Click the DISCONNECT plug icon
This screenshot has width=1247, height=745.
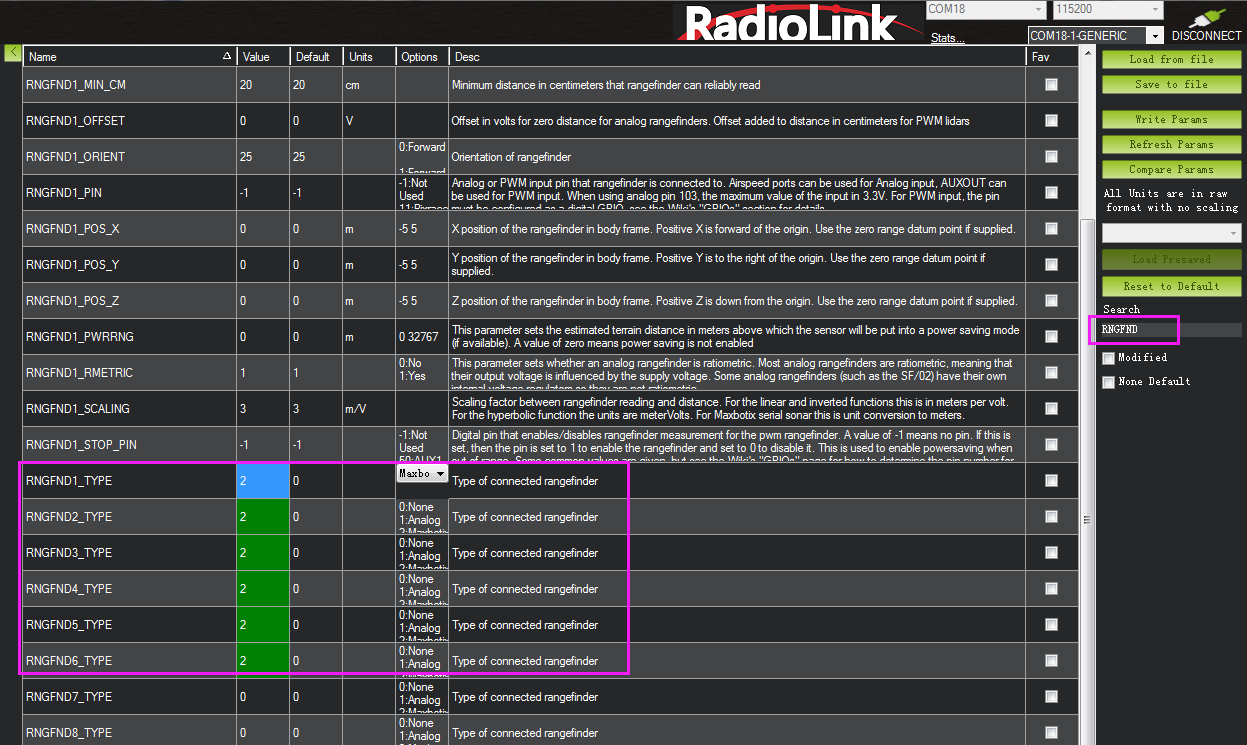coord(1205,17)
